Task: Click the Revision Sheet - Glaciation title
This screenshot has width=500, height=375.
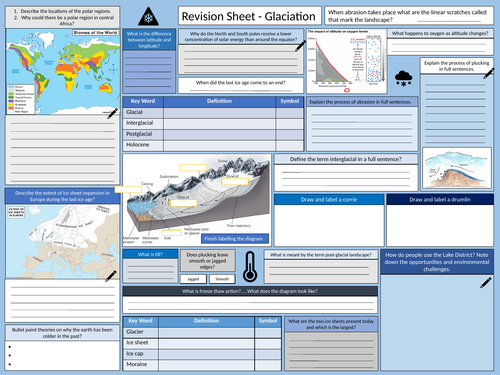Action: (x=250, y=16)
